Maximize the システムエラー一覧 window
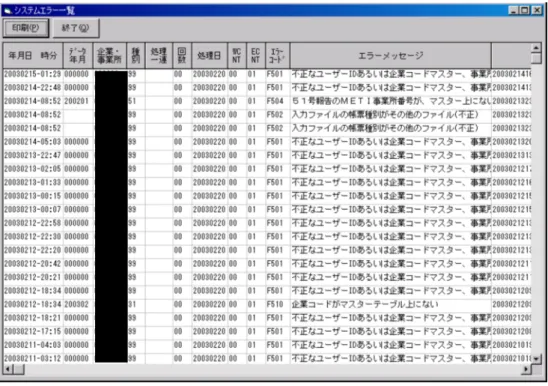 (525, 10)
